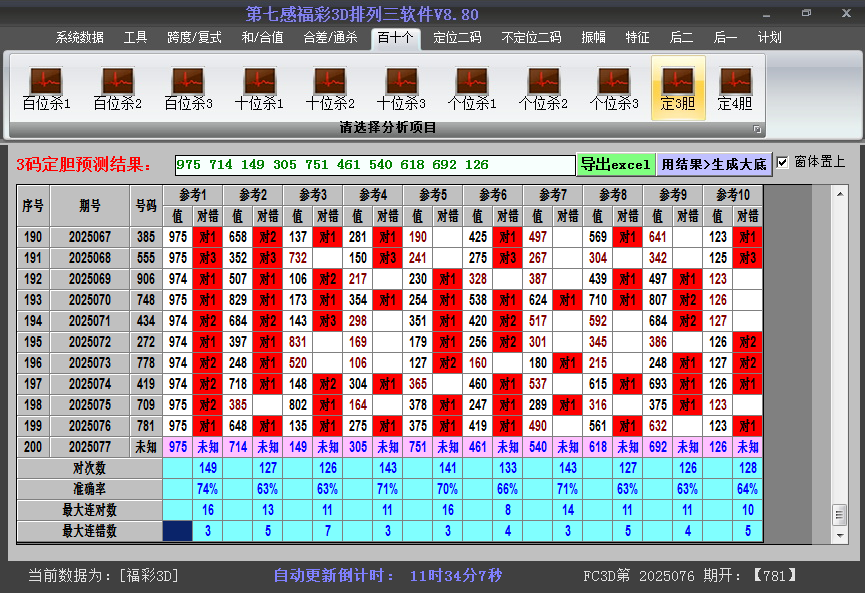Click the 导出excel button
The height and width of the screenshot is (593, 865).
[616, 164]
